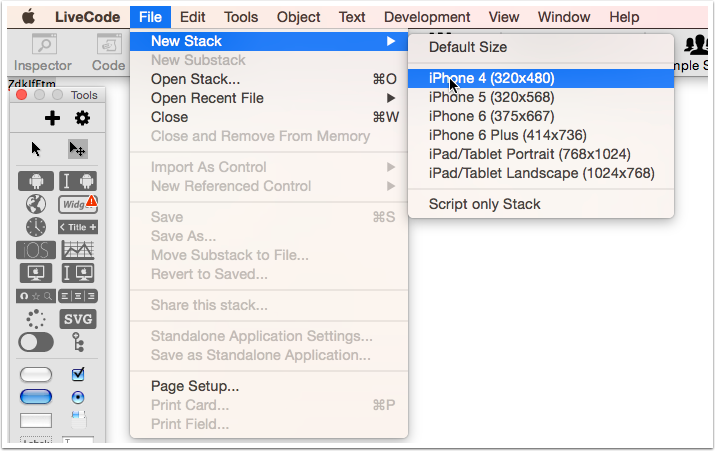Choose the Line graph widget

pos(78,250)
